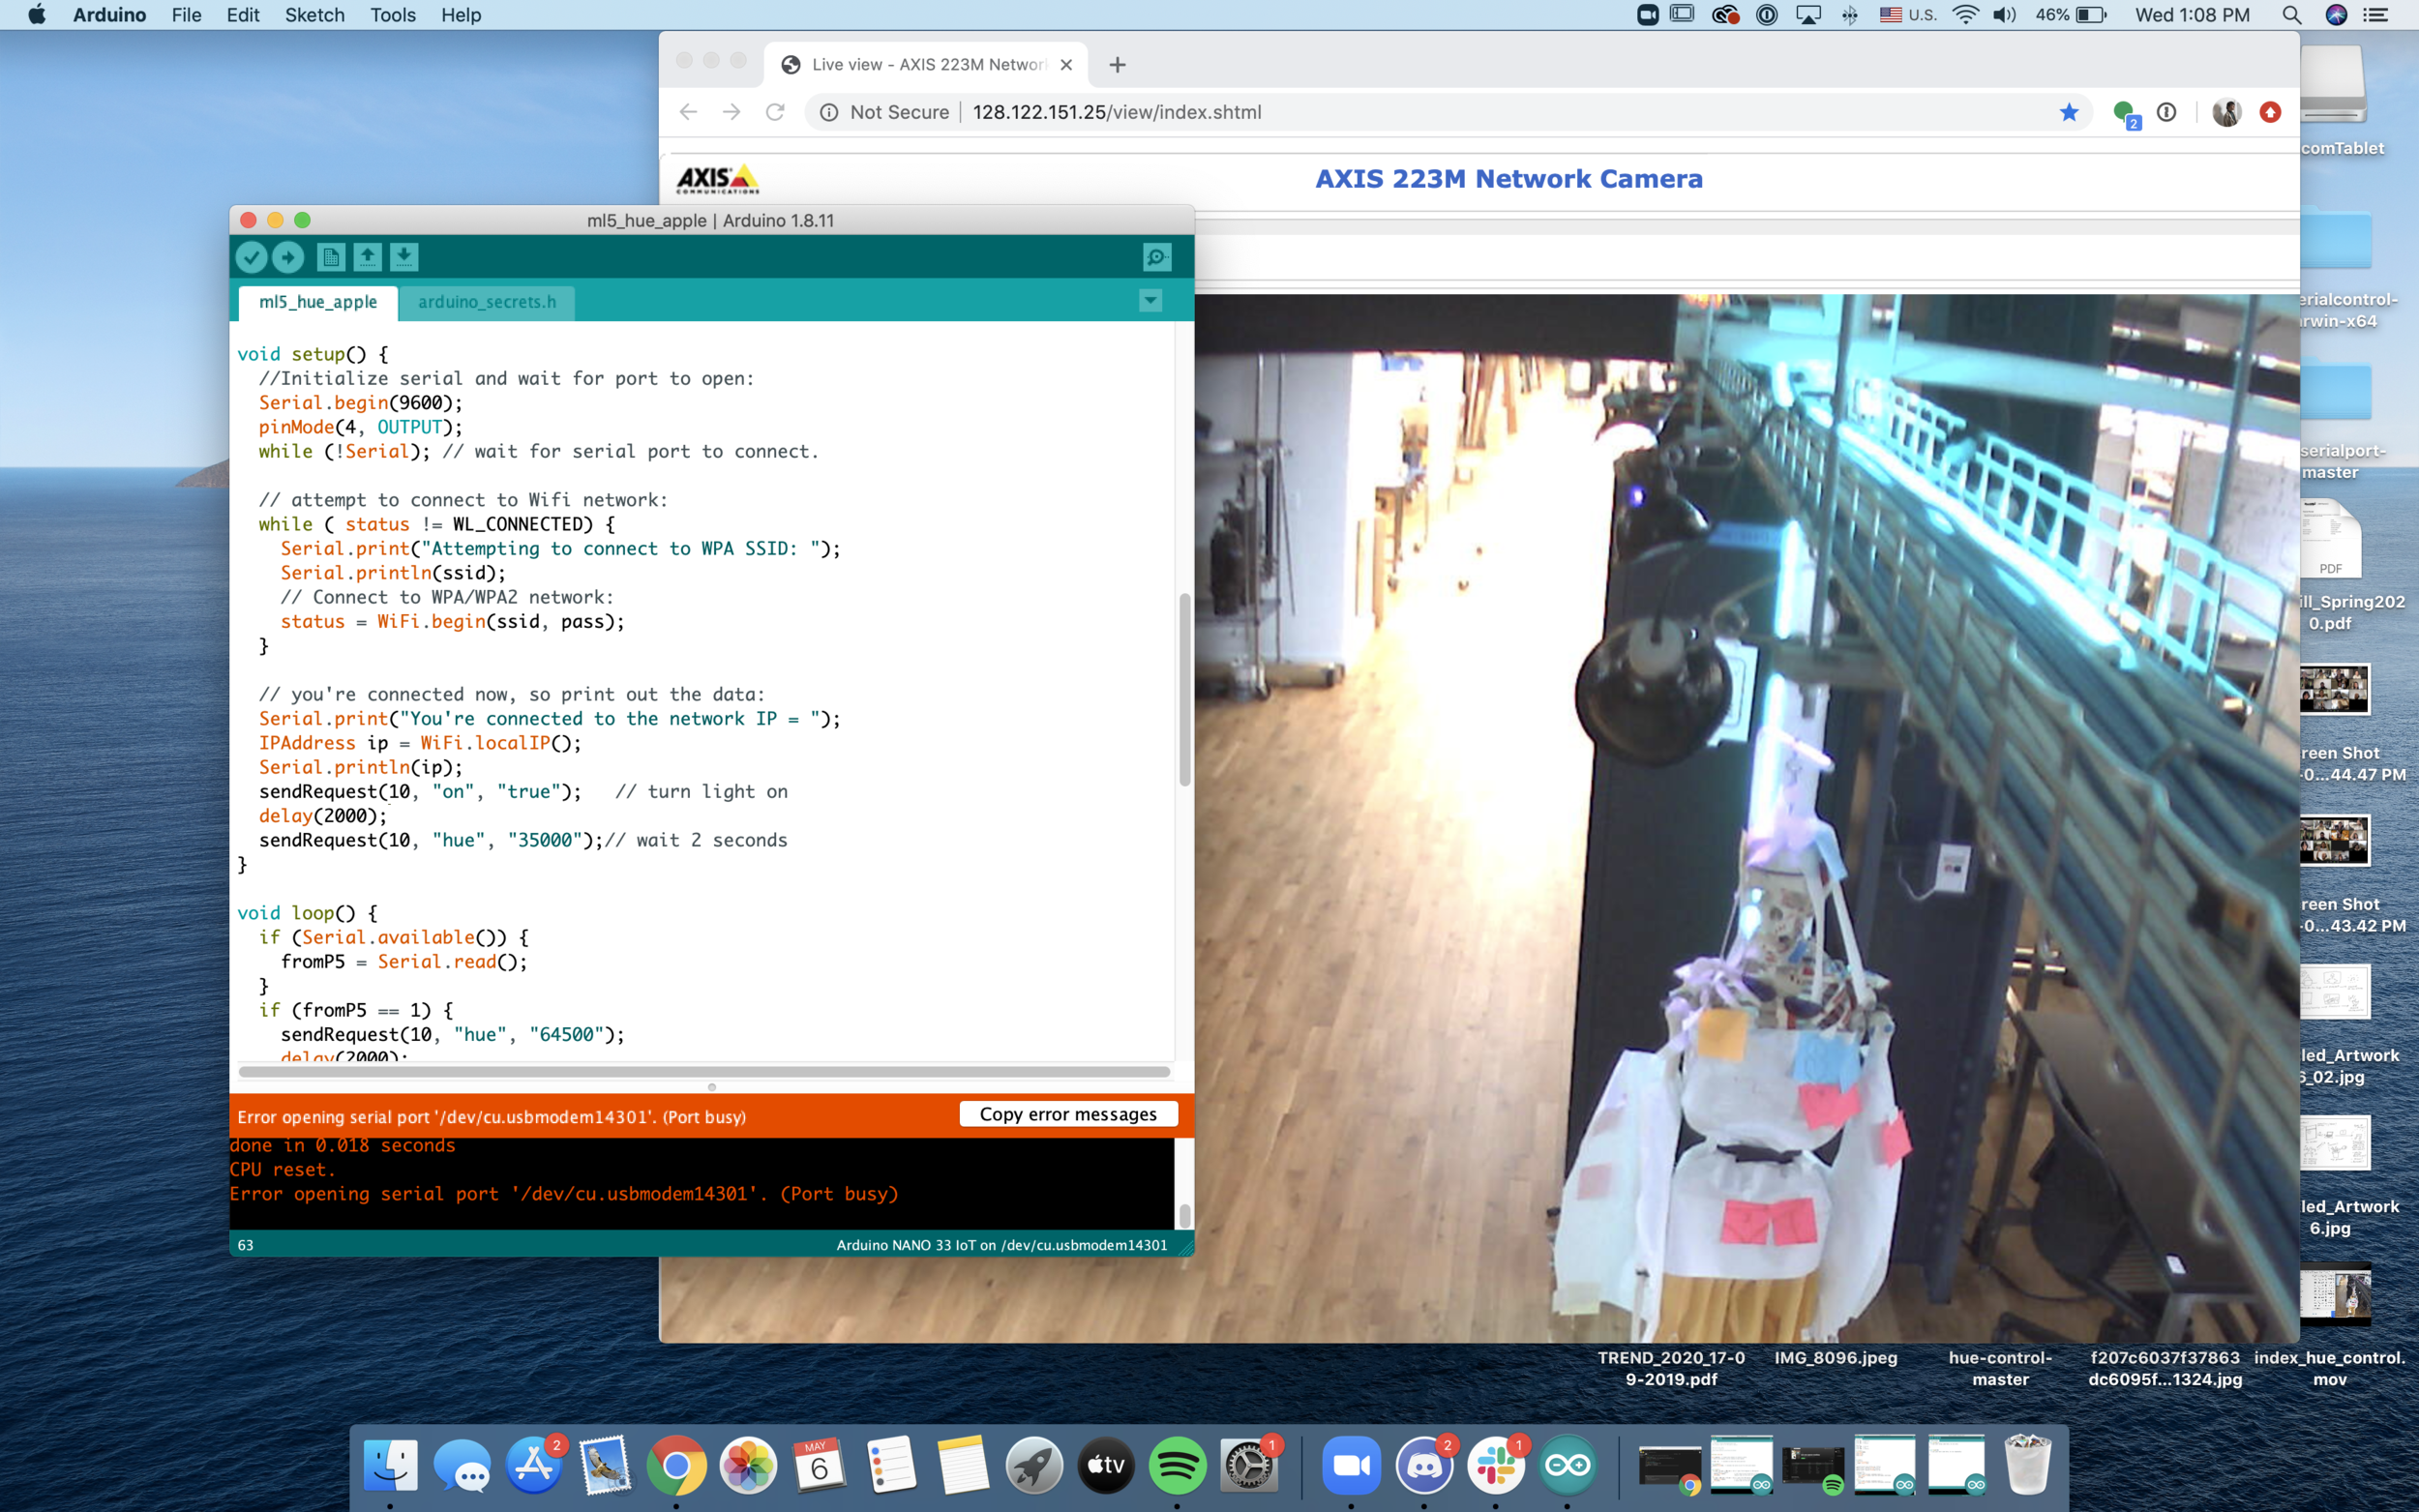Click the Arduino code editor vertical scrollbar
2419x1512 pixels.
pyautogui.click(x=1184, y=690)
